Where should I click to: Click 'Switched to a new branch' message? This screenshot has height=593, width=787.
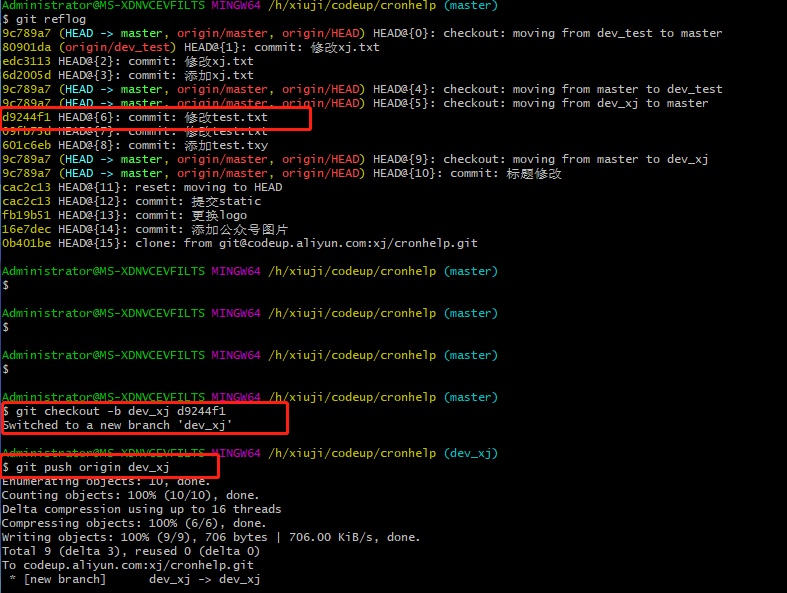(x=117, y=425)
